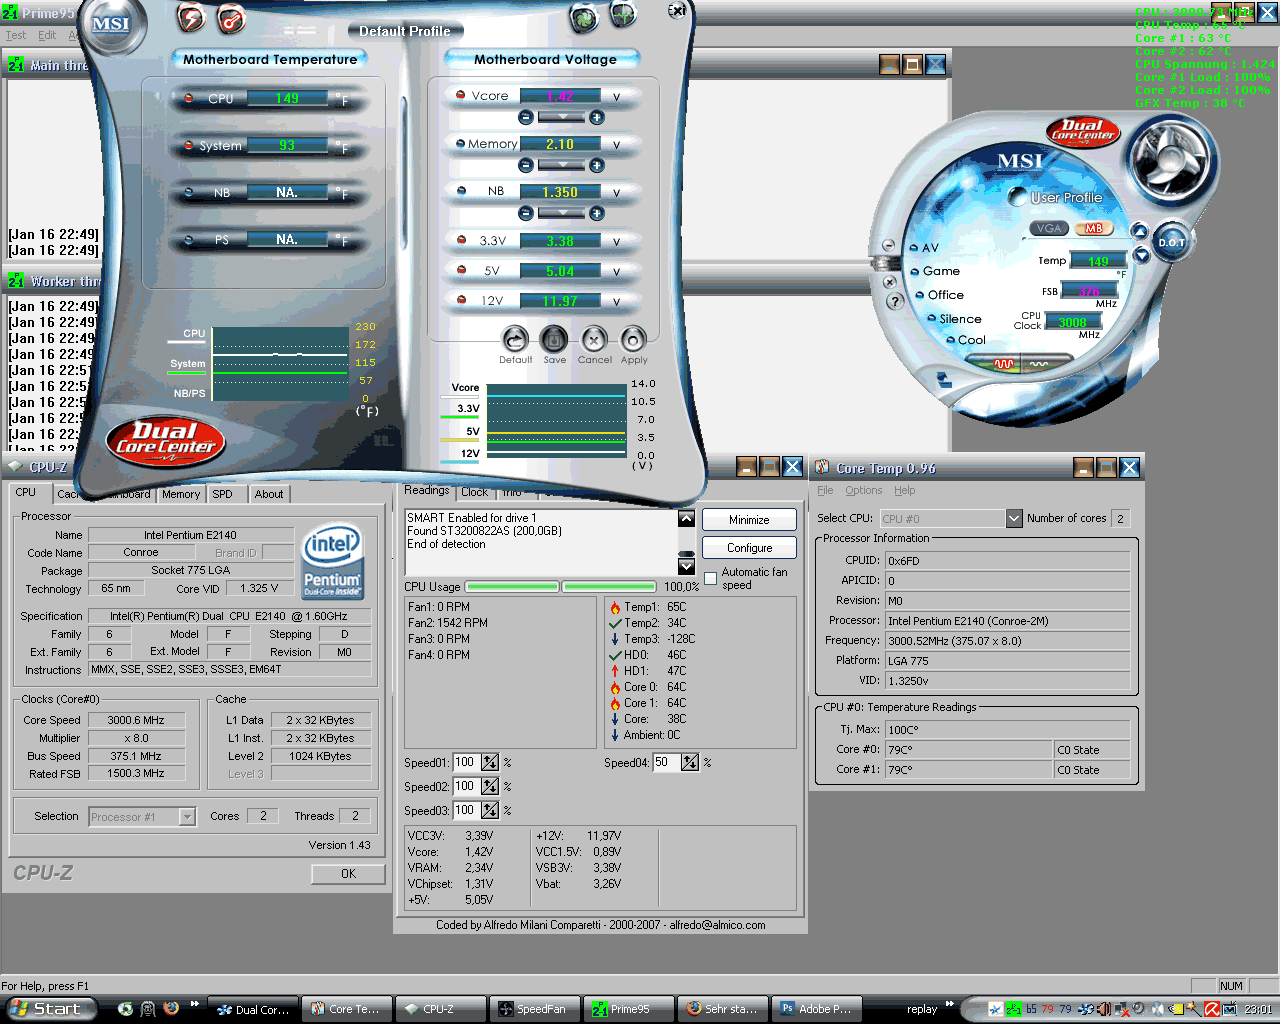This screenshot has width=1280, height=1024.
Task: Click the Default Profile label
Action: pos(405,31)
